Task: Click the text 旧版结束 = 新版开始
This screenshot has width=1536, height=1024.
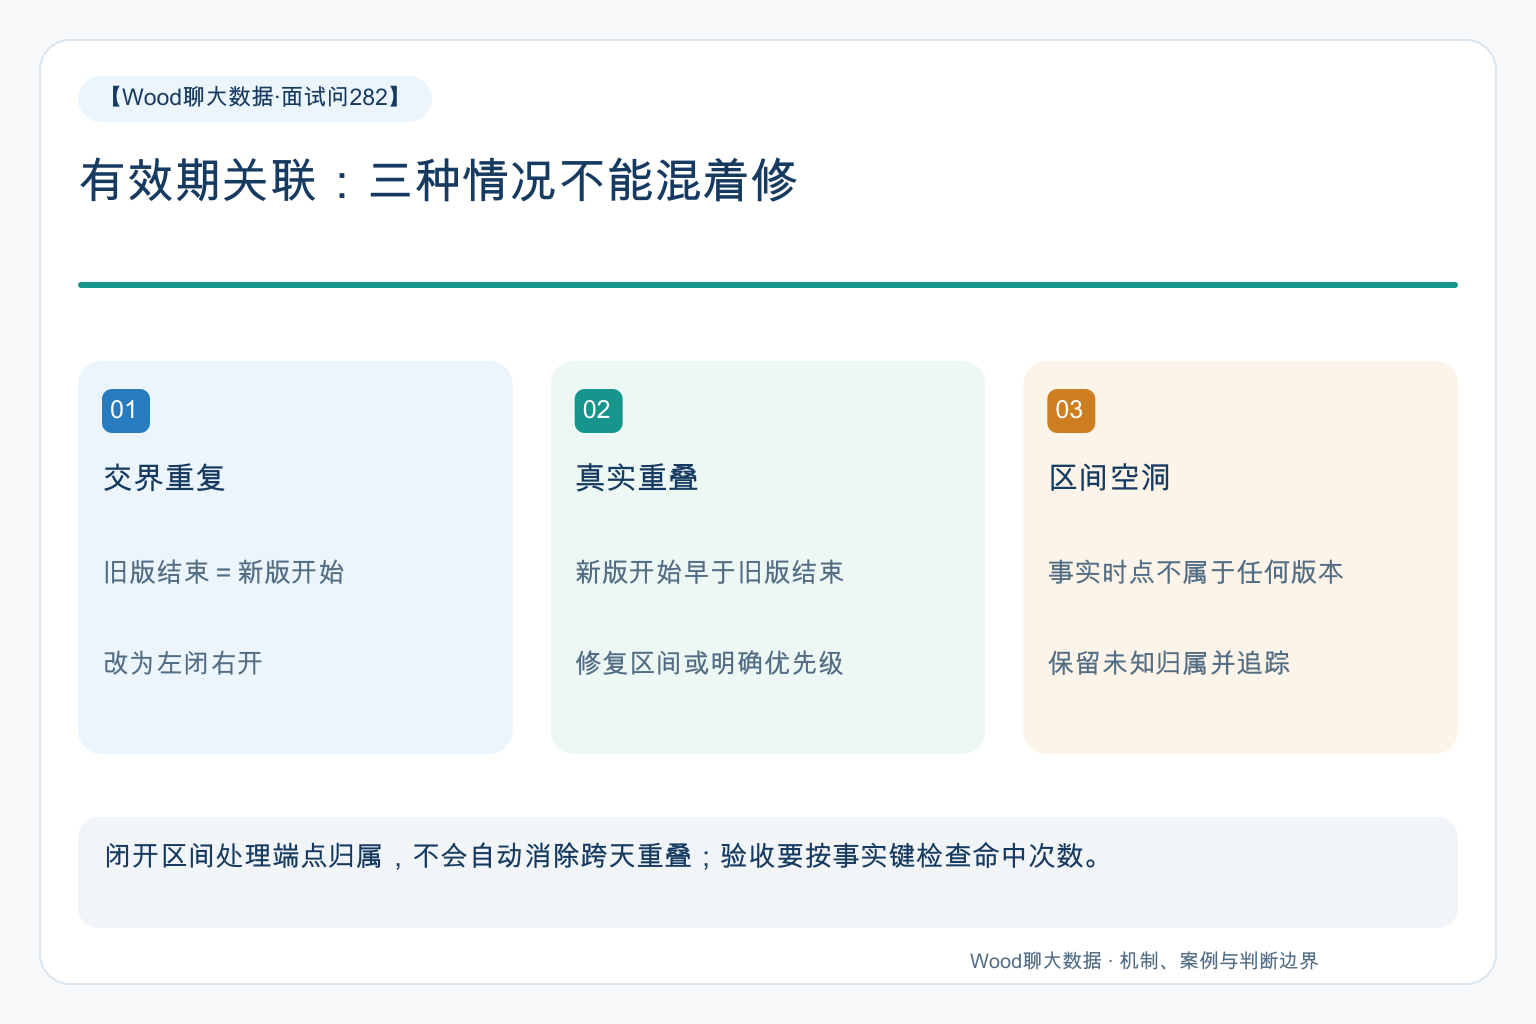Action: coord(224,572)
